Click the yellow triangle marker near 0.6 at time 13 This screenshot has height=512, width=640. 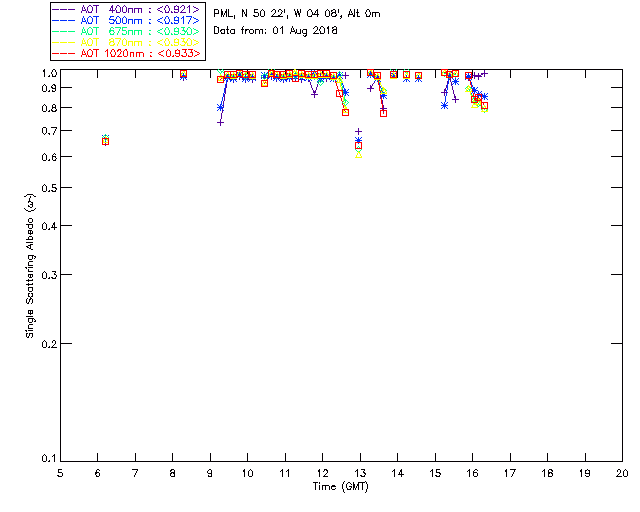point(358,154)
